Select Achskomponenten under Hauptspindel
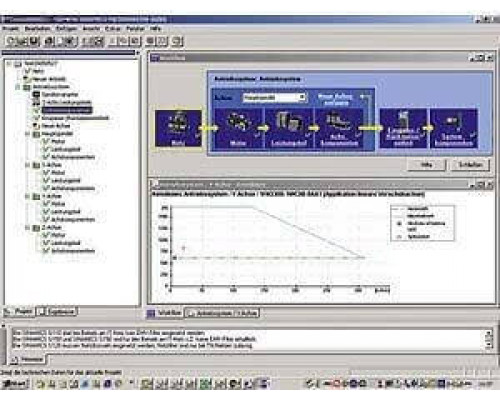 coord(73,157)
